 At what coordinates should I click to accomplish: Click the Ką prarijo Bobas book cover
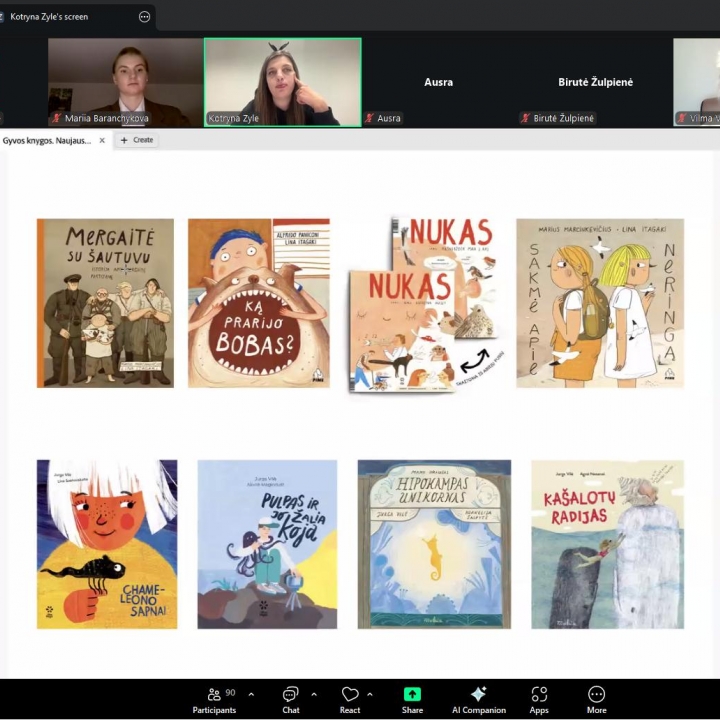(x=258, y=303)
